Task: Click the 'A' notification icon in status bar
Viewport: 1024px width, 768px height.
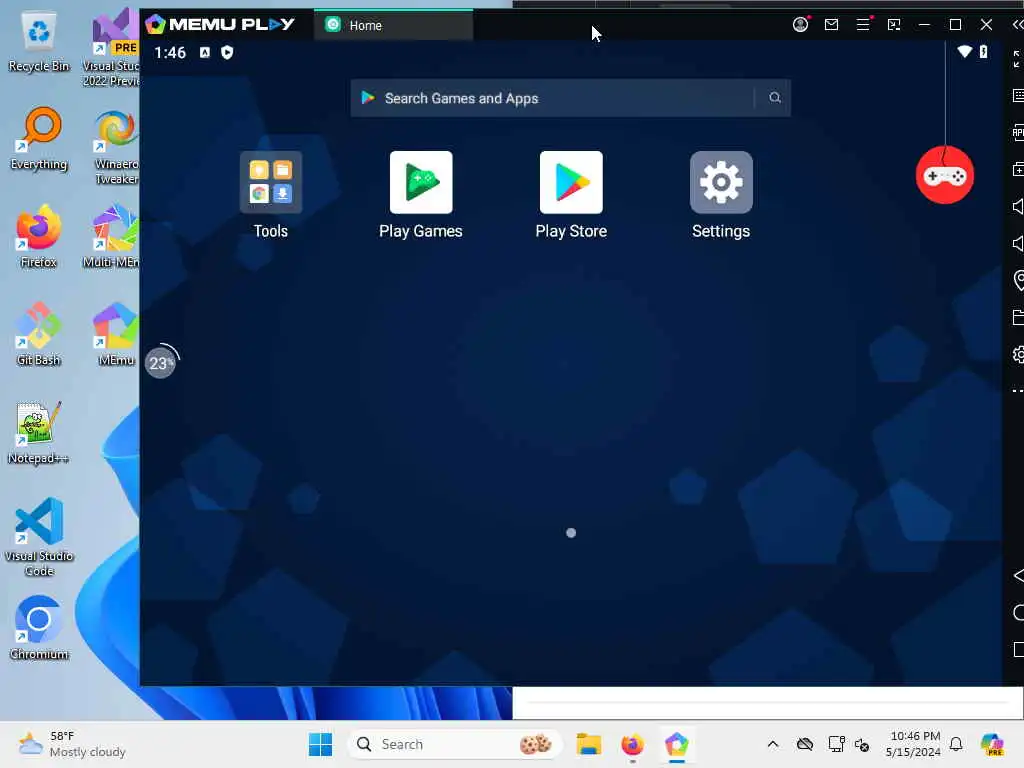Action: click(204, 52)
